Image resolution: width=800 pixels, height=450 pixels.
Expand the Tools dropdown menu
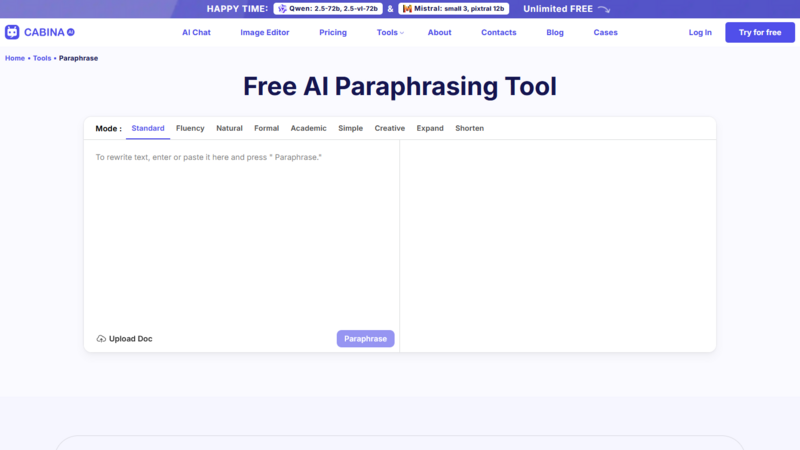tap(390, 32)
